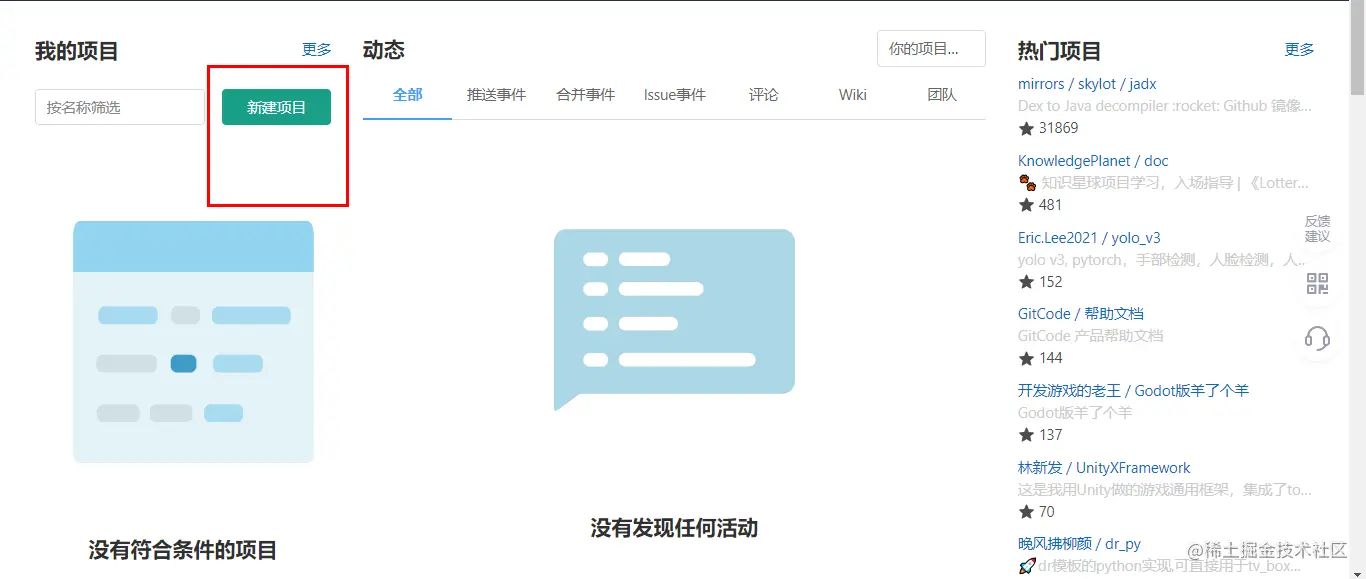Click the 我的项目 section heading
Image resolution: width=1366 pixels, height=579 pixels.
click(76, 50)
